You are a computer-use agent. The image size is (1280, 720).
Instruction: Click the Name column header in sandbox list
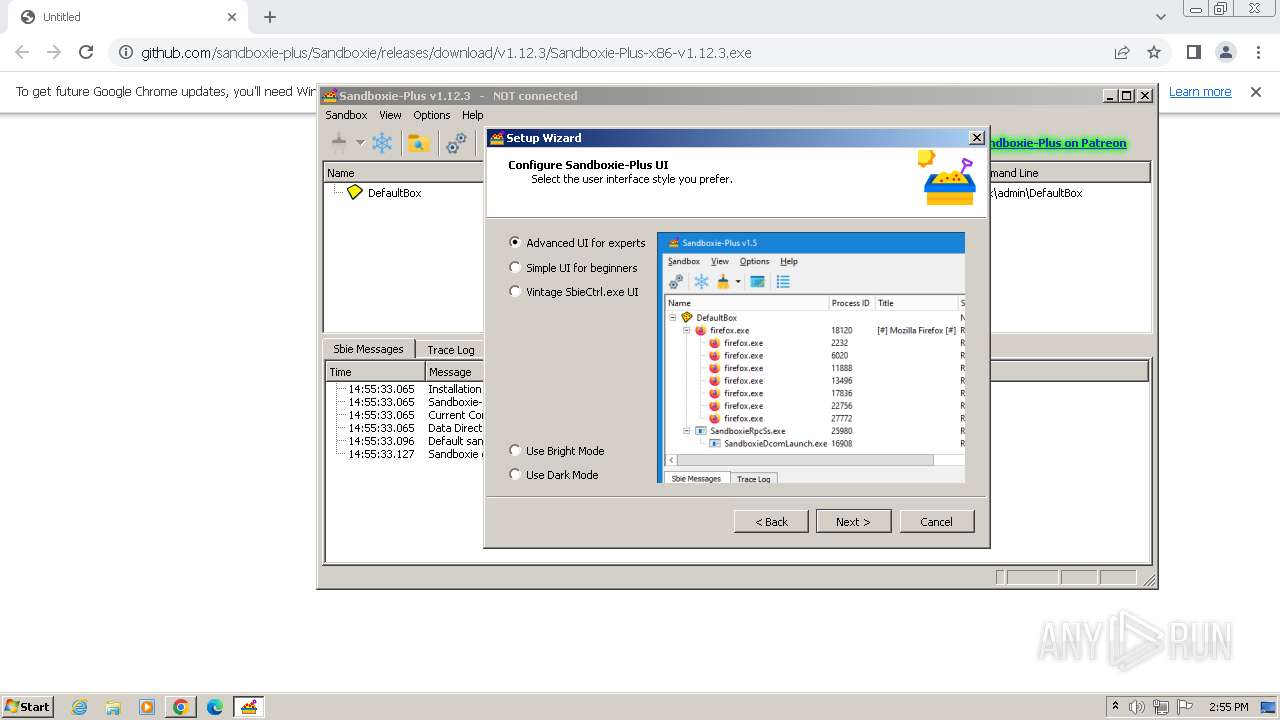tap(404, 173)
